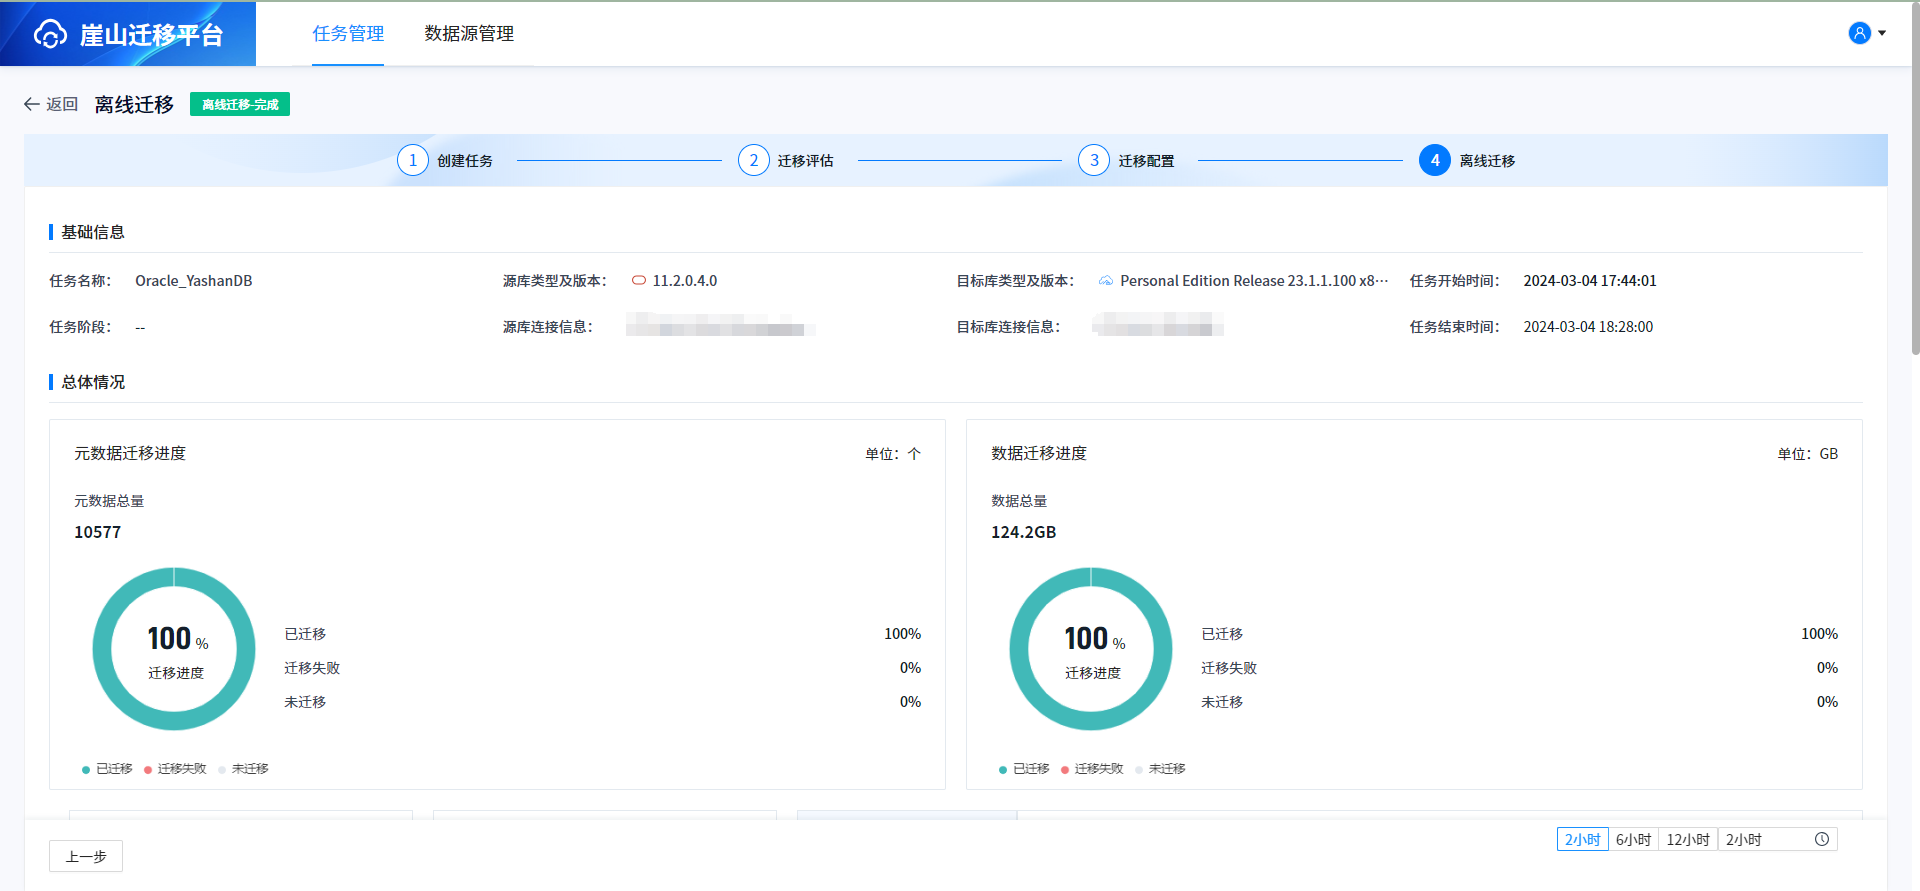Click the metadata total 10577

click(x=97, y=532)
